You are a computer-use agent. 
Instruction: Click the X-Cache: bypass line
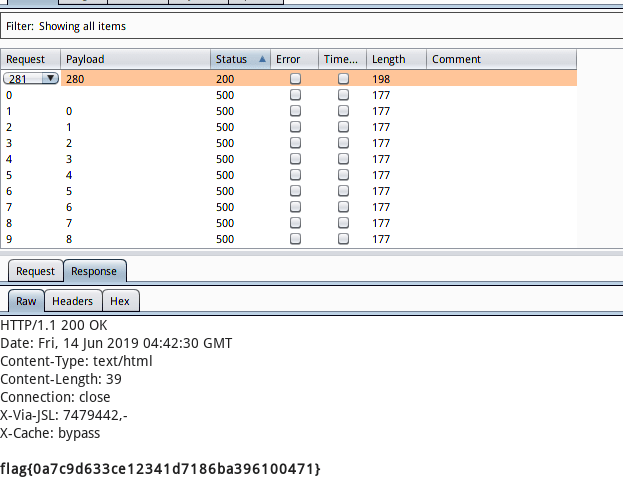click(50, 433)
